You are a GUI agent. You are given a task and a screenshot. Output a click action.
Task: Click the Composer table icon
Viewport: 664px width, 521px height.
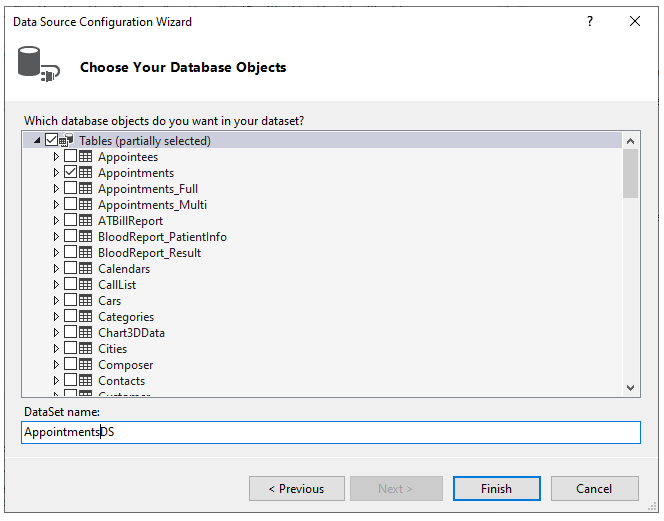[86, 365]
